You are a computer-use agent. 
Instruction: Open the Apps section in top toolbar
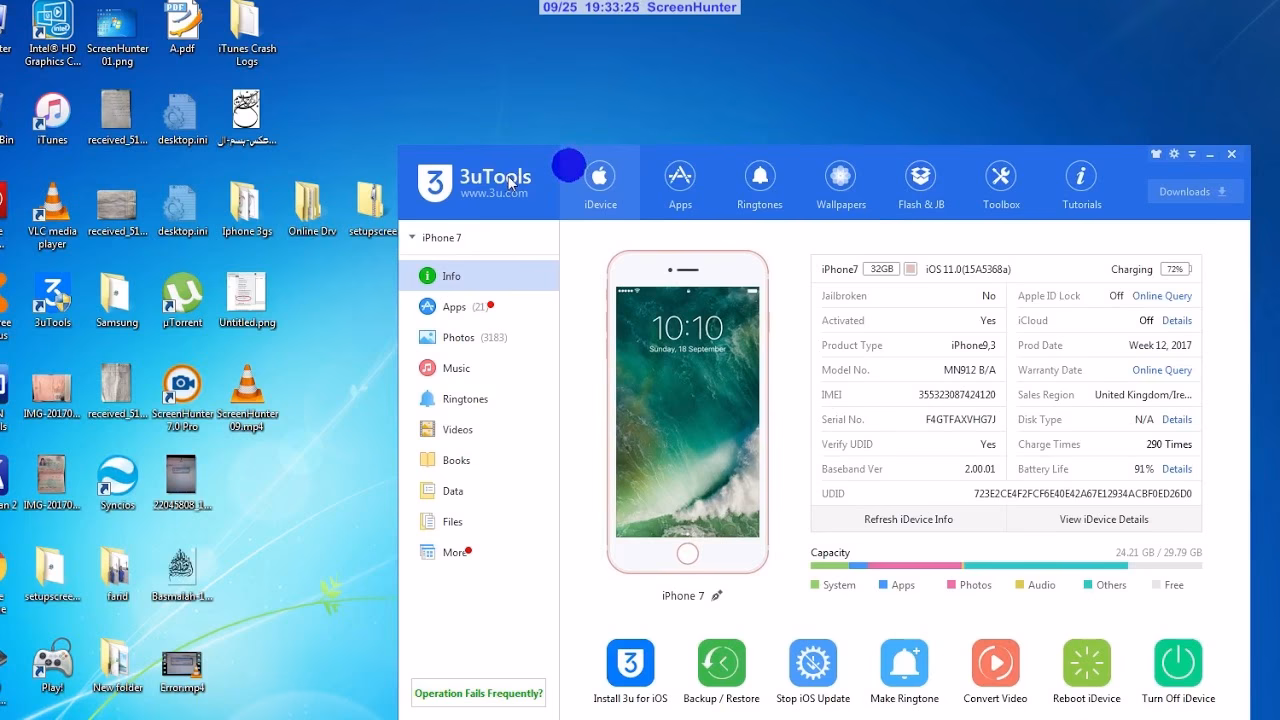point(680,185)
